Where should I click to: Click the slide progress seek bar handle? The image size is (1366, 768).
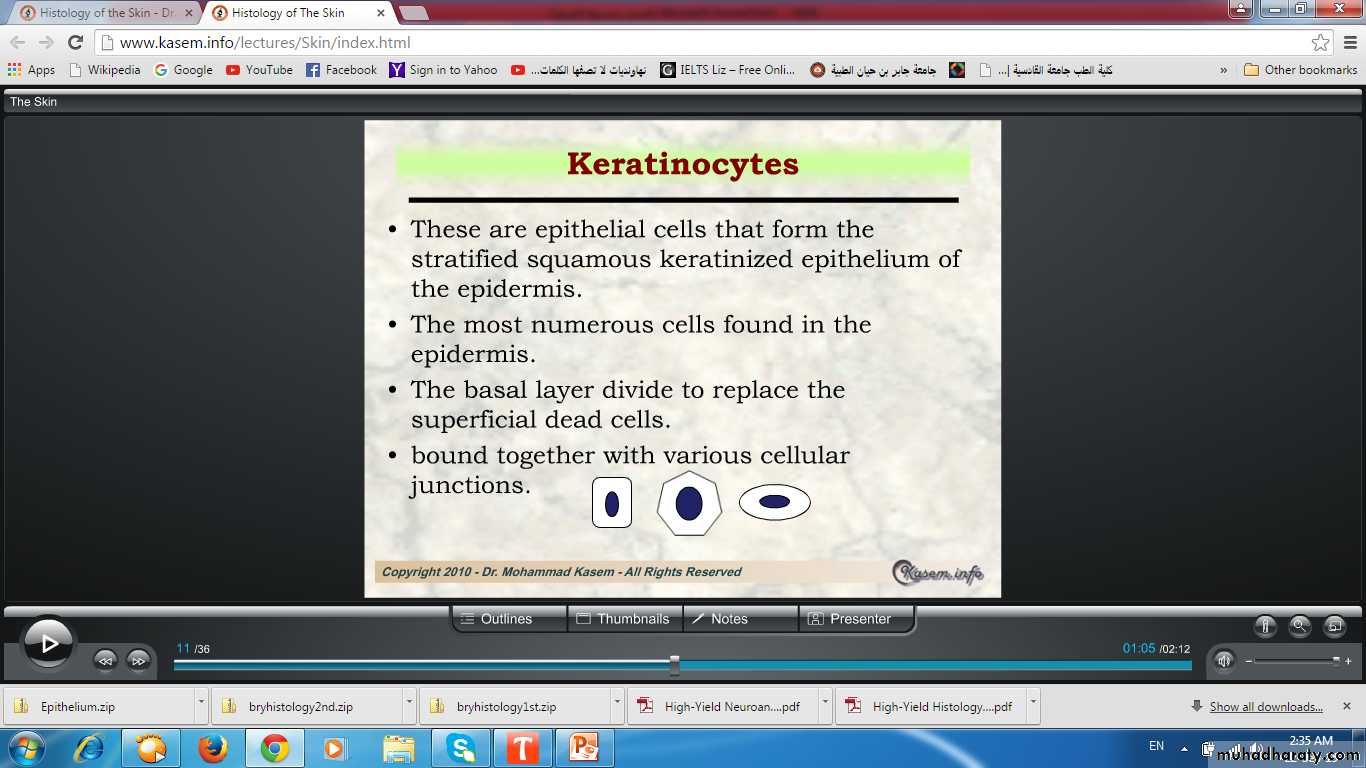point(675,665)
